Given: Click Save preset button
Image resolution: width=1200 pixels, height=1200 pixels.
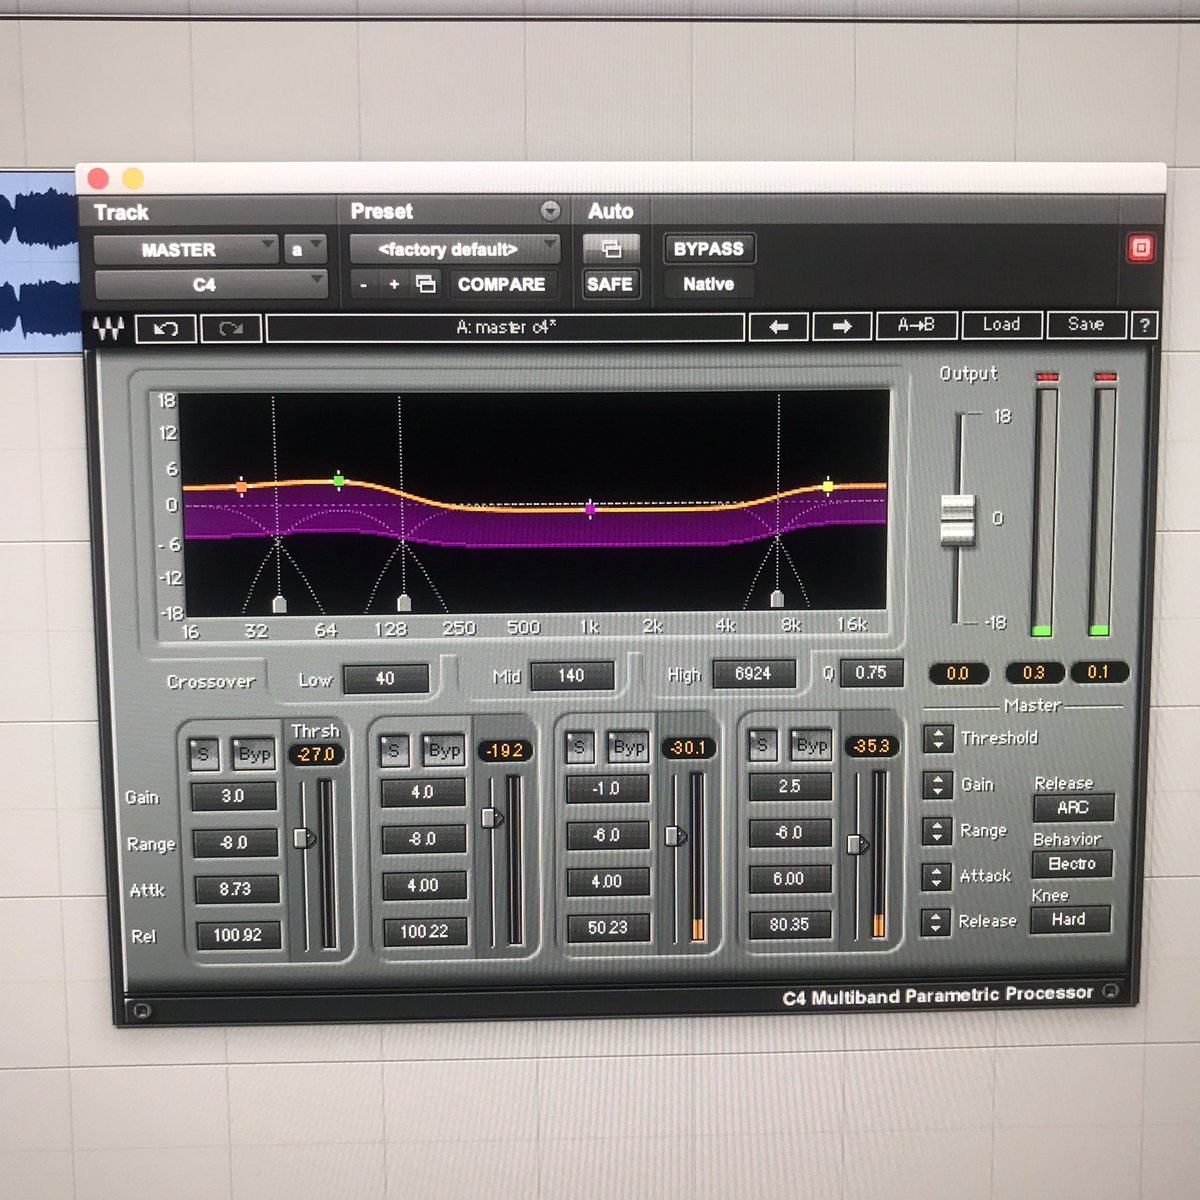Looking at the screenshot, I should [1086, 324].
